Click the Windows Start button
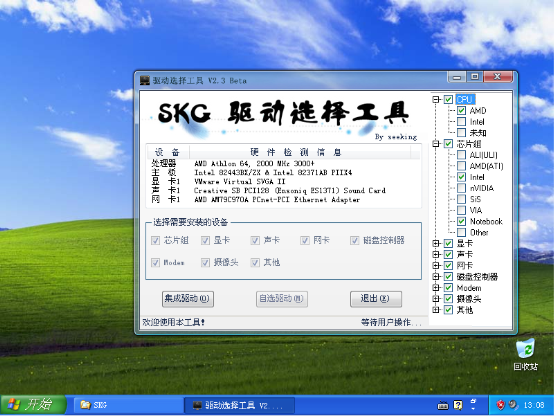The height and width of the screenshot is (416, 555). pos(33,405)
